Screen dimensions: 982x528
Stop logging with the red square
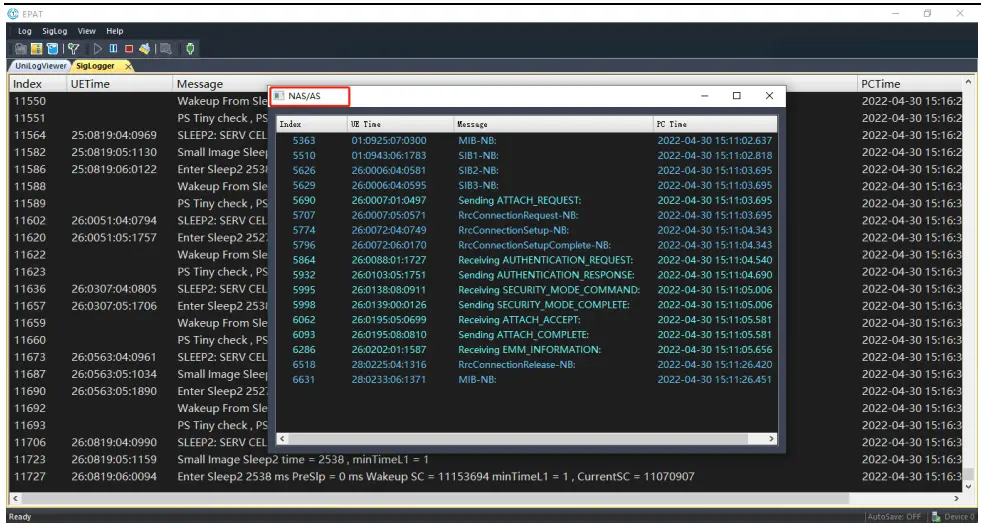click(128, 48)
